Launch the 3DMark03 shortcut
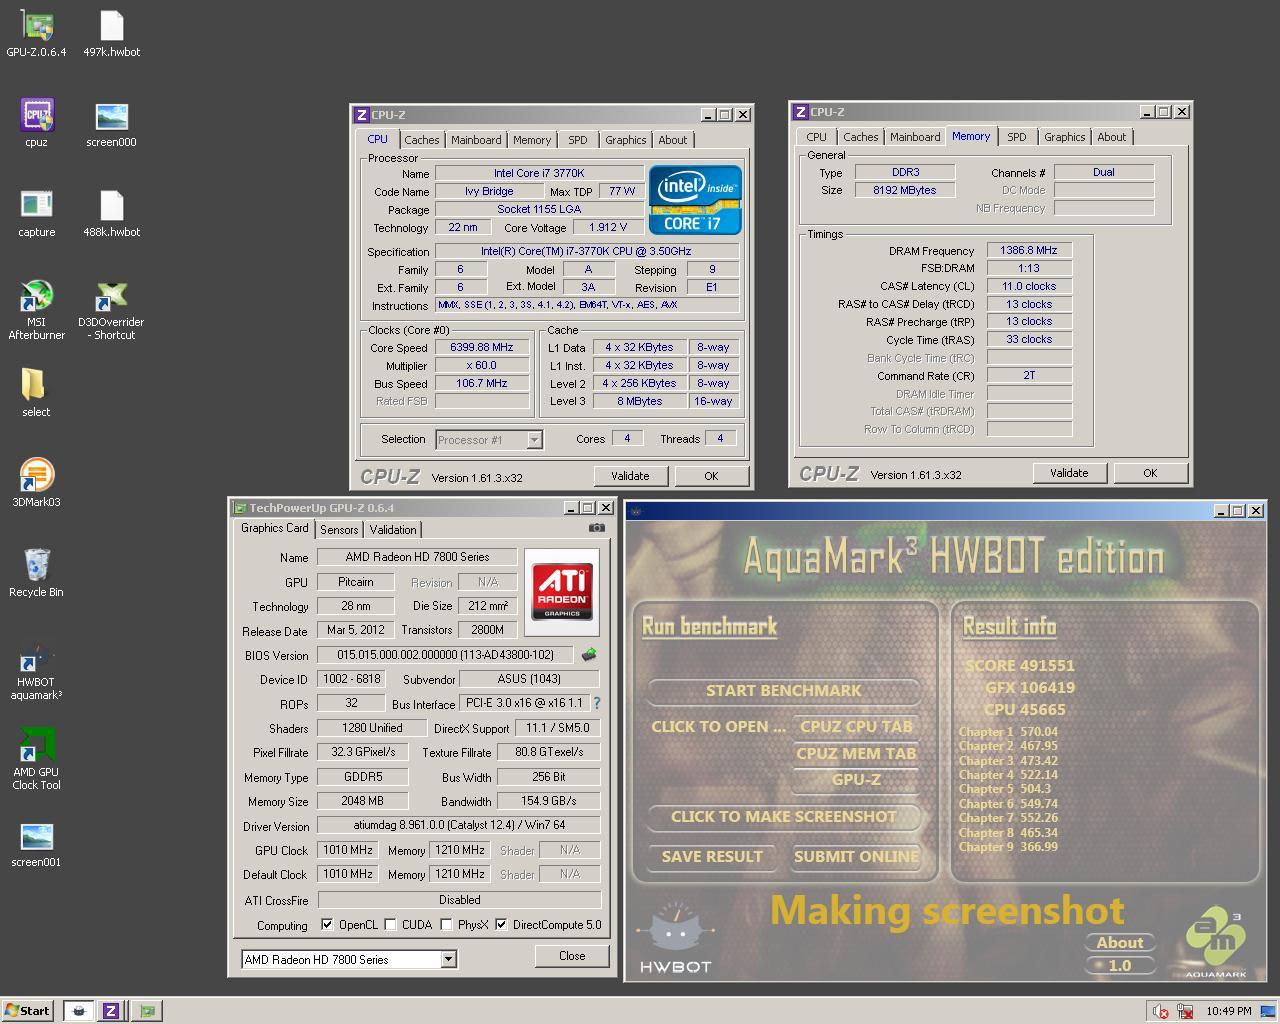1280x1024 pixels. pos(36,483)
